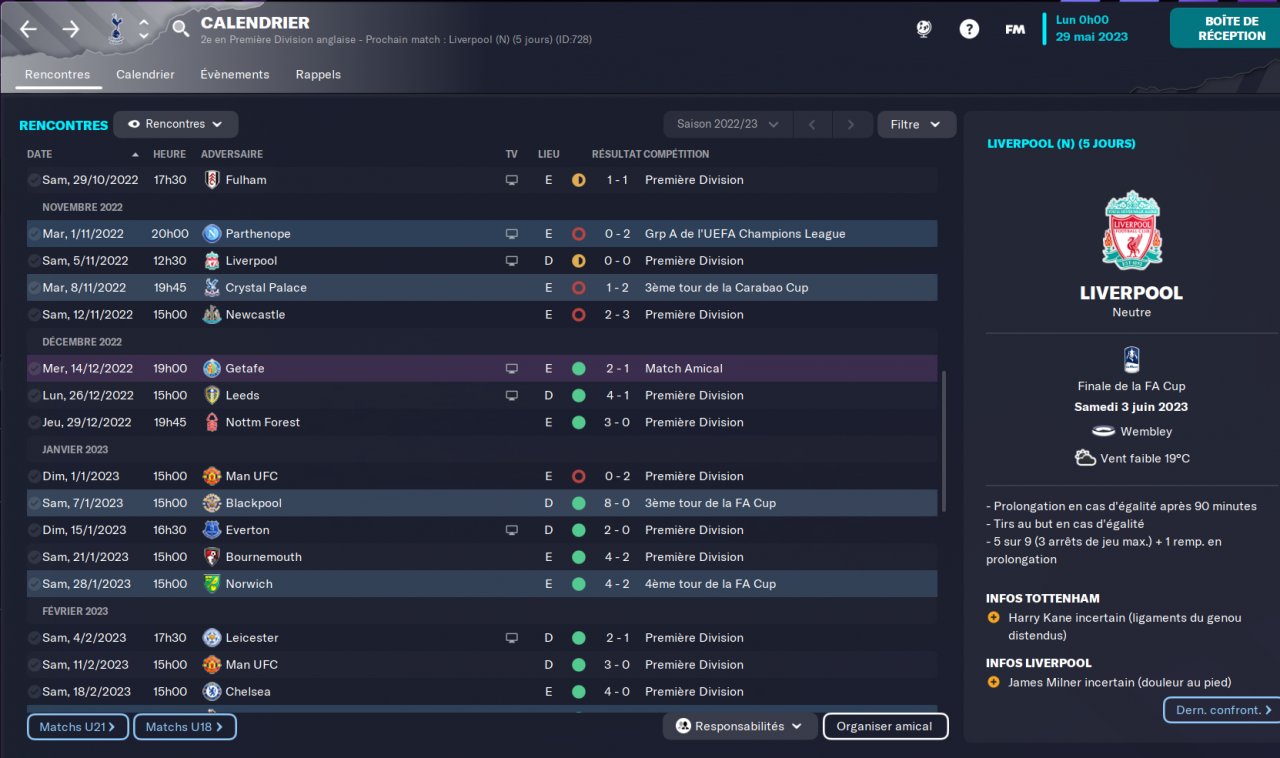Open the help question mark icon

[x=969, y=29]
